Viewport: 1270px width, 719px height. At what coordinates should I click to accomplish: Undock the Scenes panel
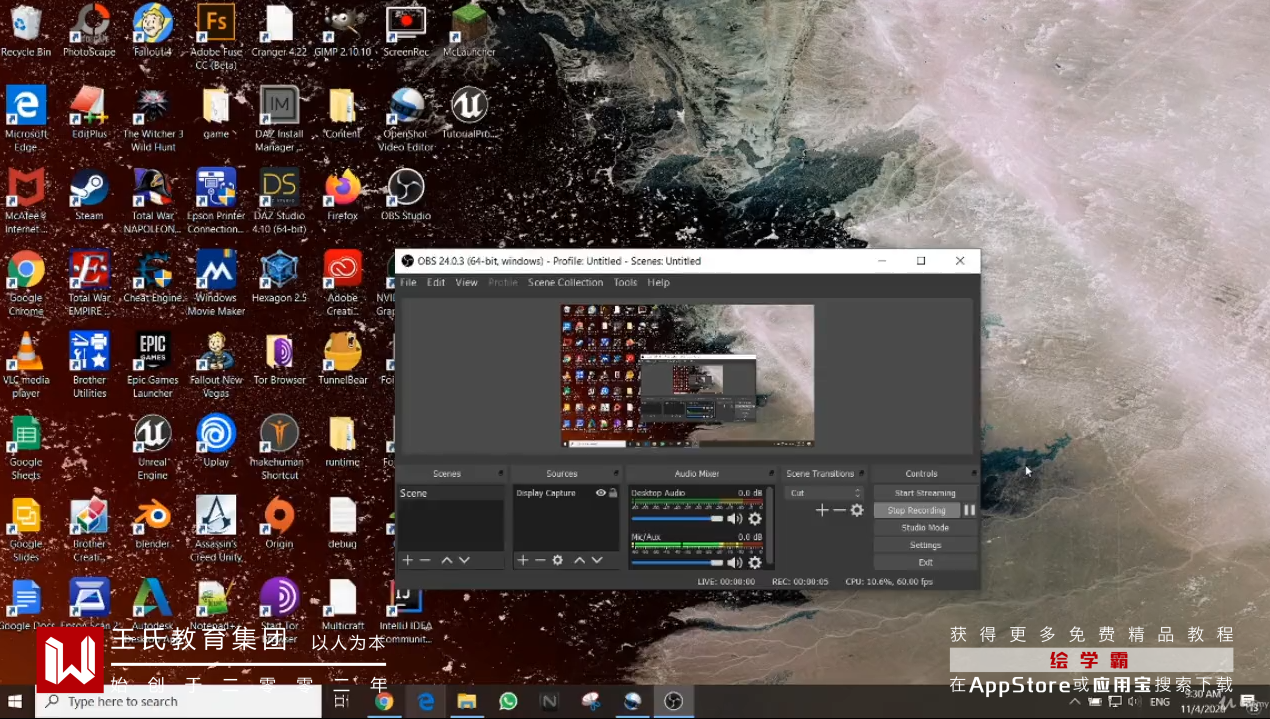click(501, 474)
